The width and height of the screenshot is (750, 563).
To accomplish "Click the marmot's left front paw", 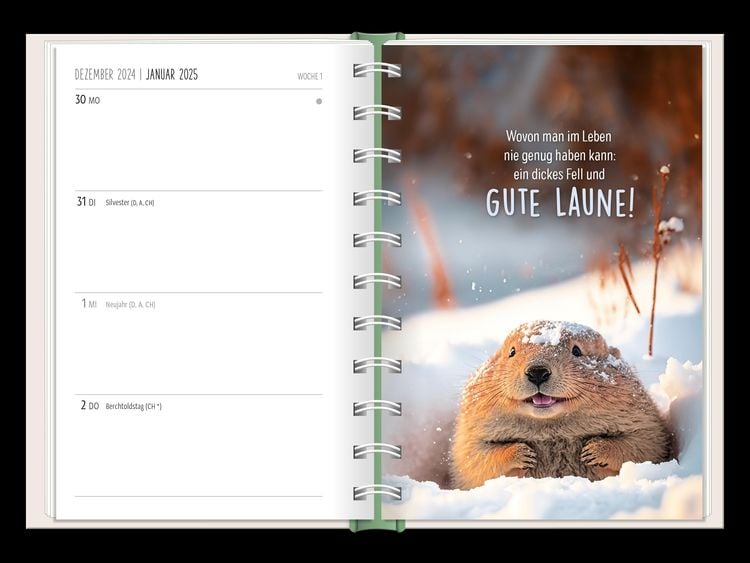I will point(520,455).
